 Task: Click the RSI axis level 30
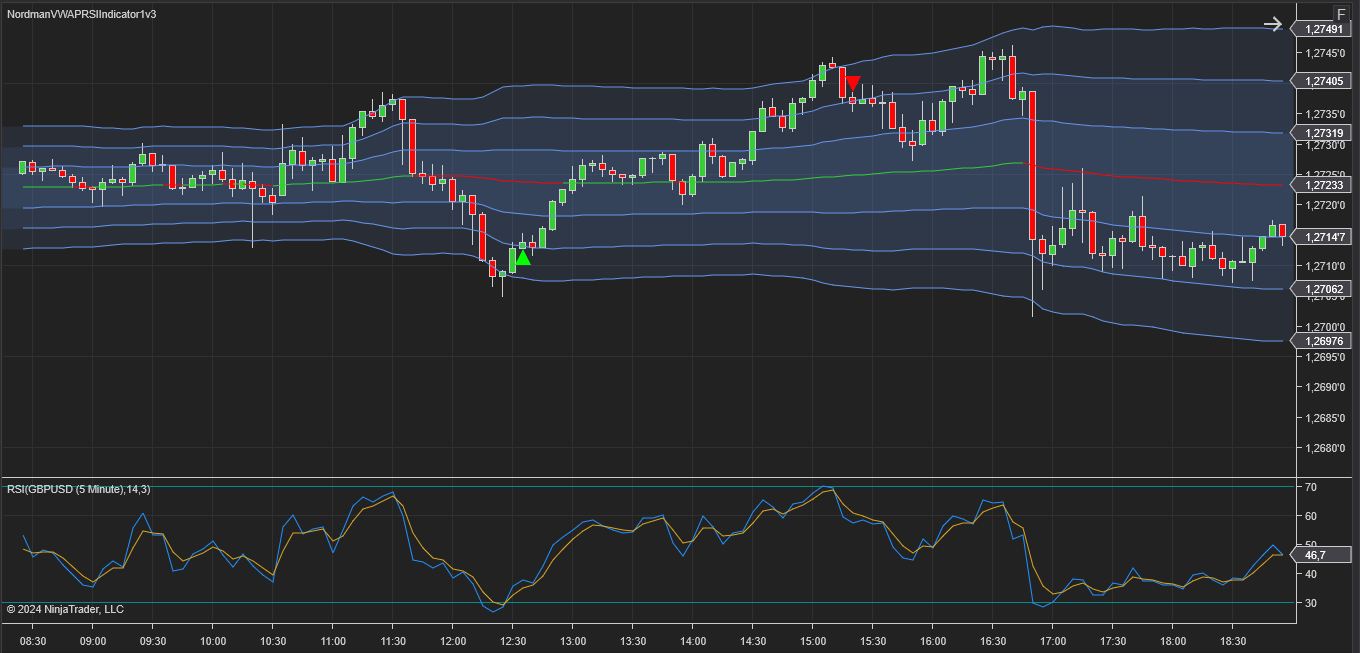1311,603
